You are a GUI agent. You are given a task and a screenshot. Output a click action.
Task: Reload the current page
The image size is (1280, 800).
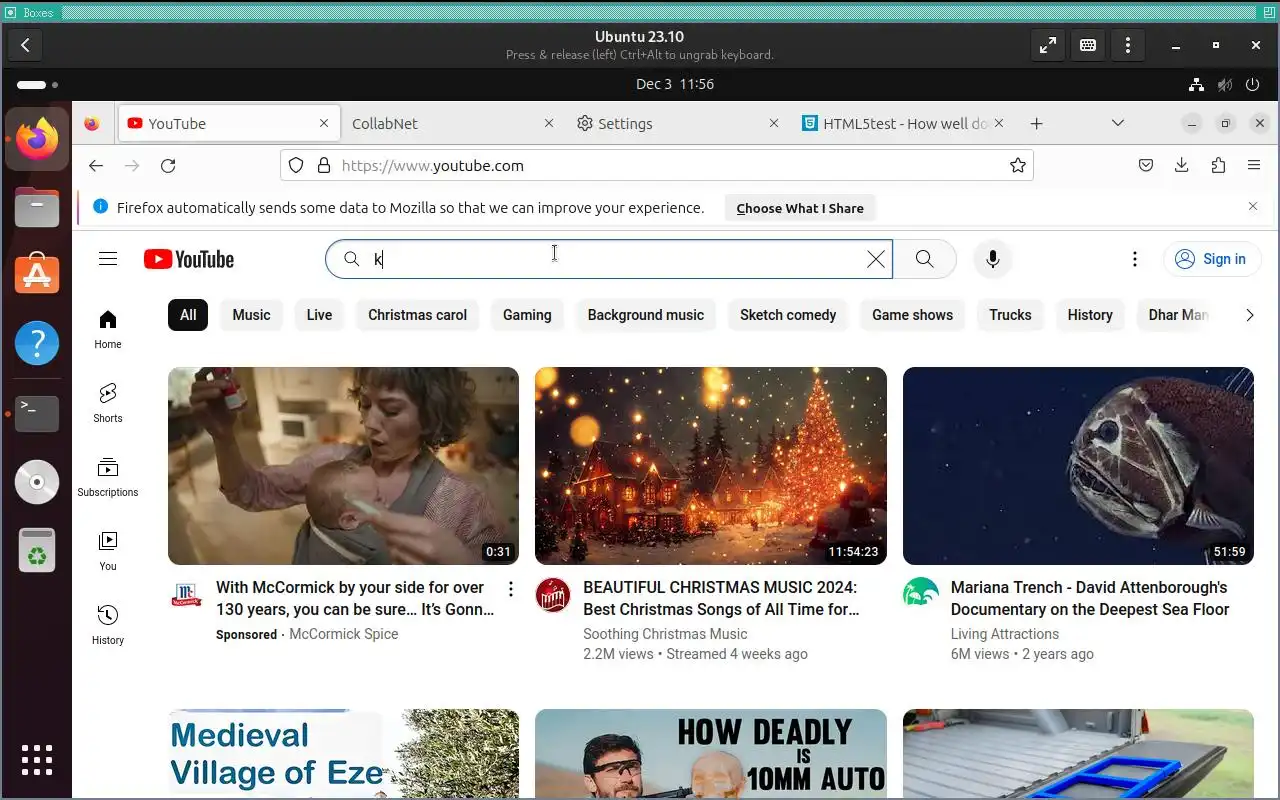pyautogui.click(x=168, y=166)
